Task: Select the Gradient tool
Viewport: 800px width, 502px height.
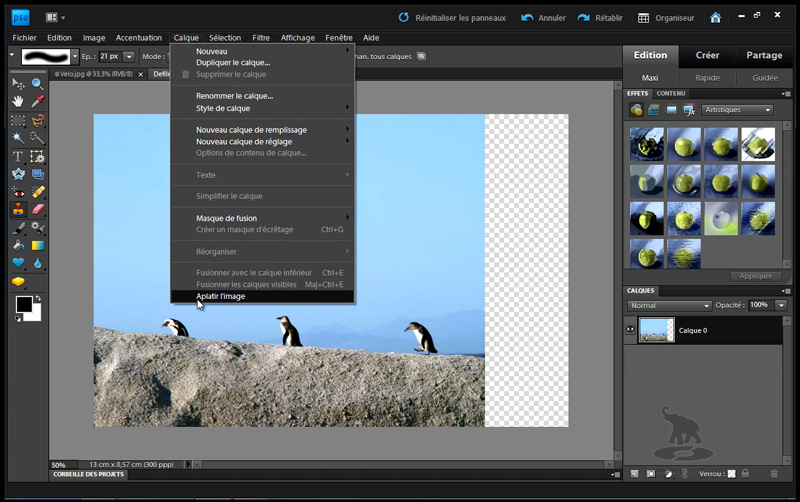Action: pos(37,245)
